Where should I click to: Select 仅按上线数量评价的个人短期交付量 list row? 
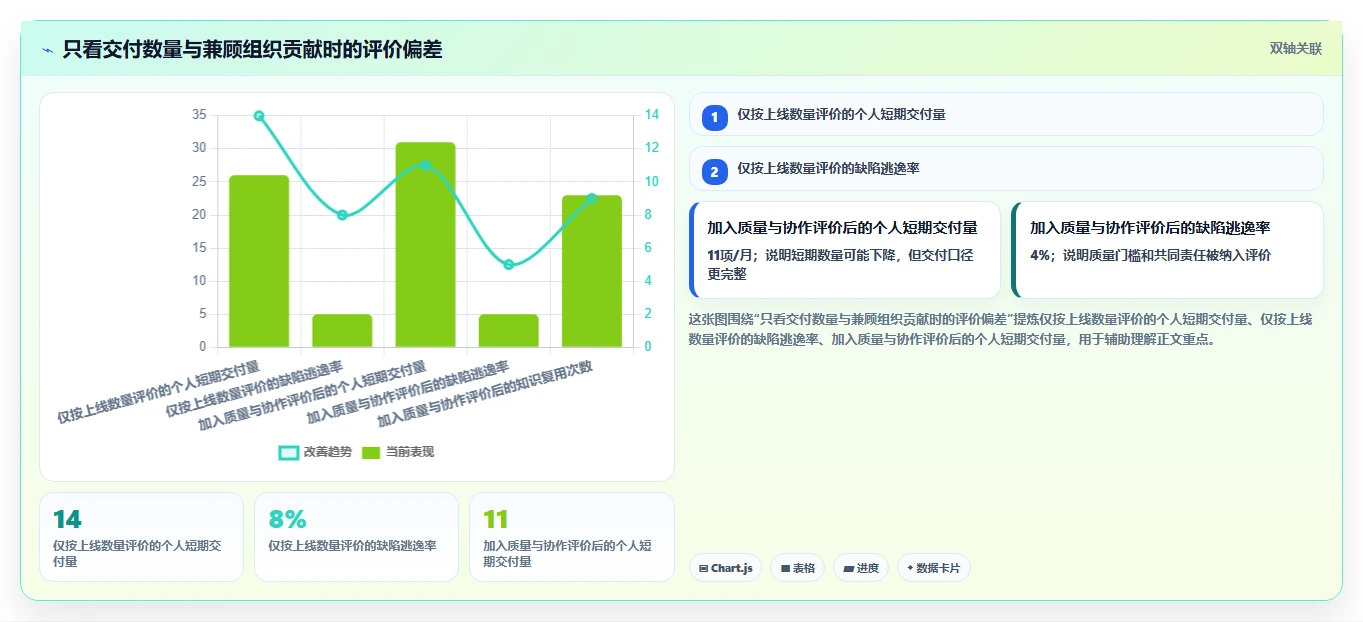point(1006,114)
